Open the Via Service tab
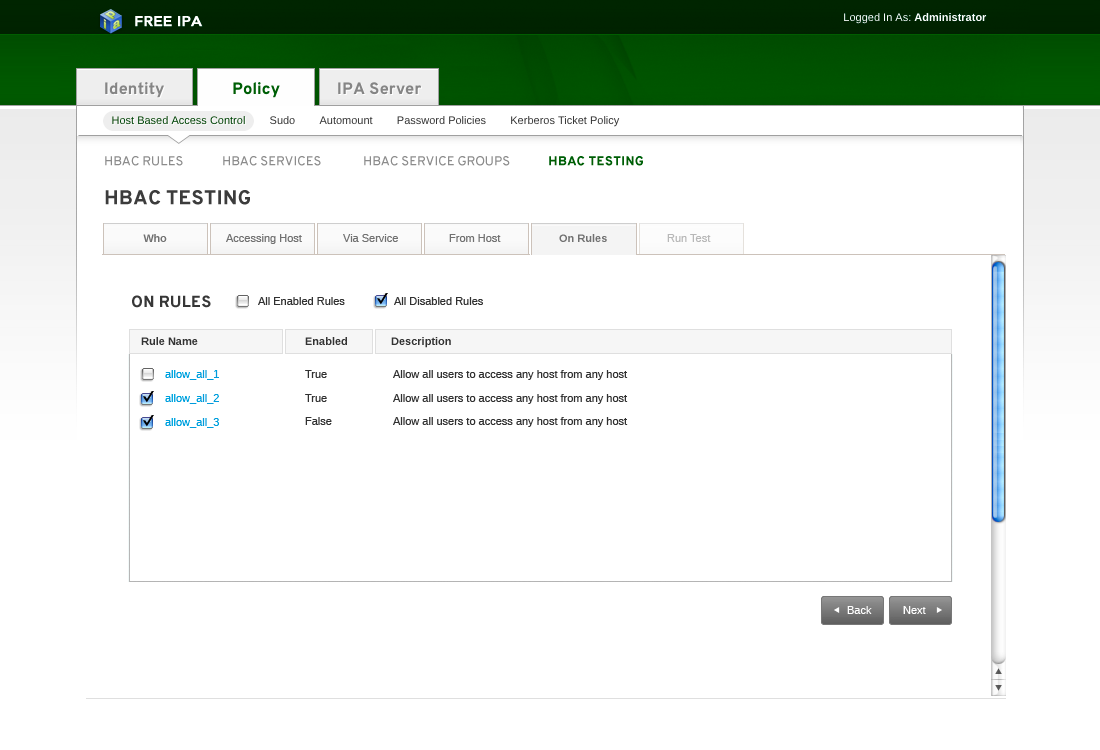Viewport: 1100px width, 750px height. click(x=370, y=239)
